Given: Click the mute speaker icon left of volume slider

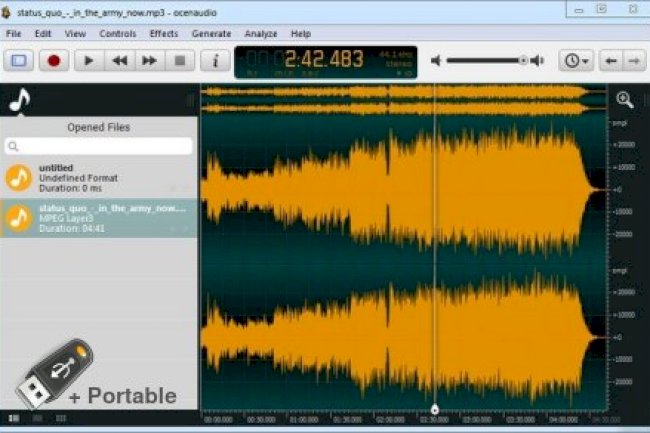Looking at the screenshot, I should point(436,61).
